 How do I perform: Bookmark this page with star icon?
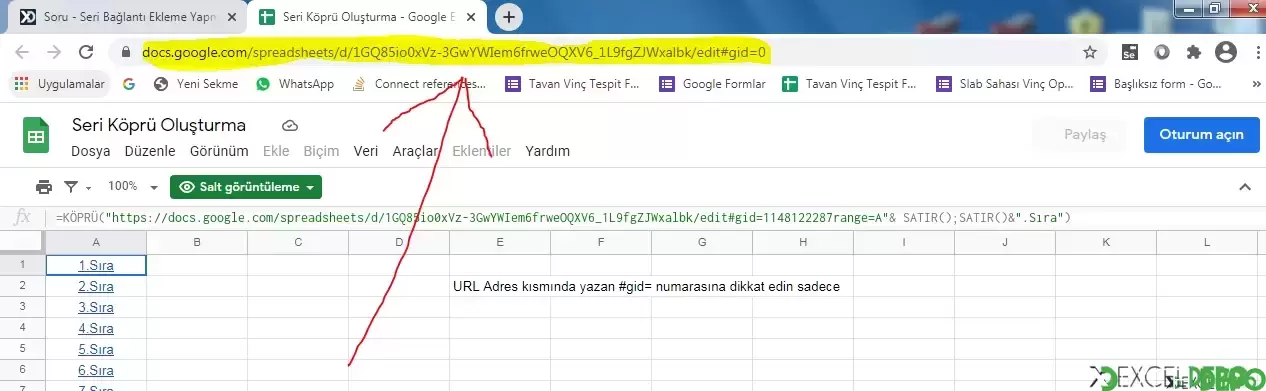[1089, 52]
